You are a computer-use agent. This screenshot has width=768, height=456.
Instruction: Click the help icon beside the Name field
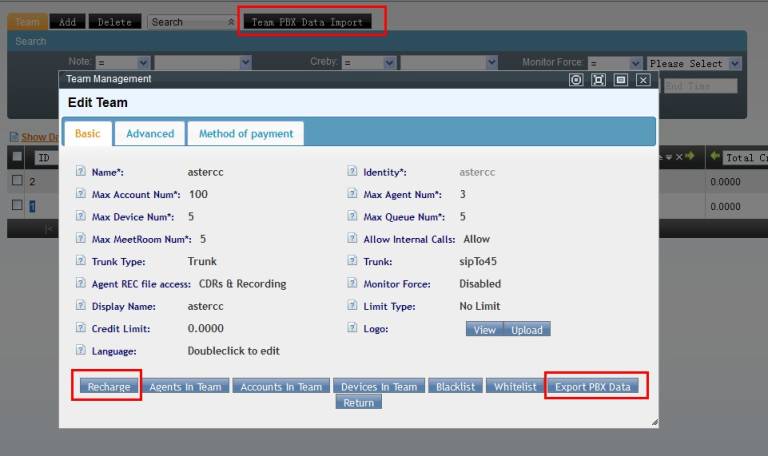tap(80, 172)
